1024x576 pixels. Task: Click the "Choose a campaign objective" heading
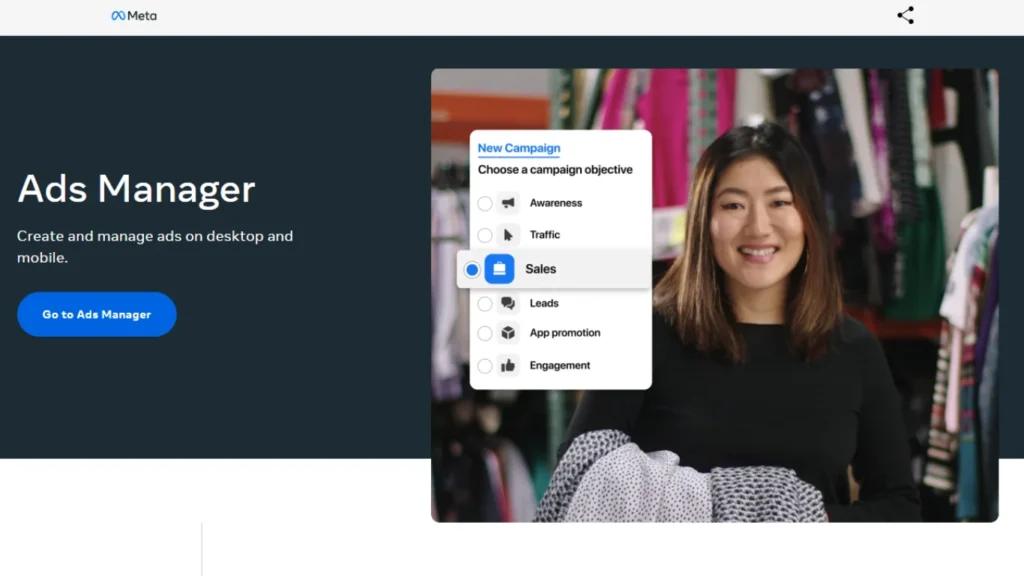pyautogui.click(x=555, y=170)
